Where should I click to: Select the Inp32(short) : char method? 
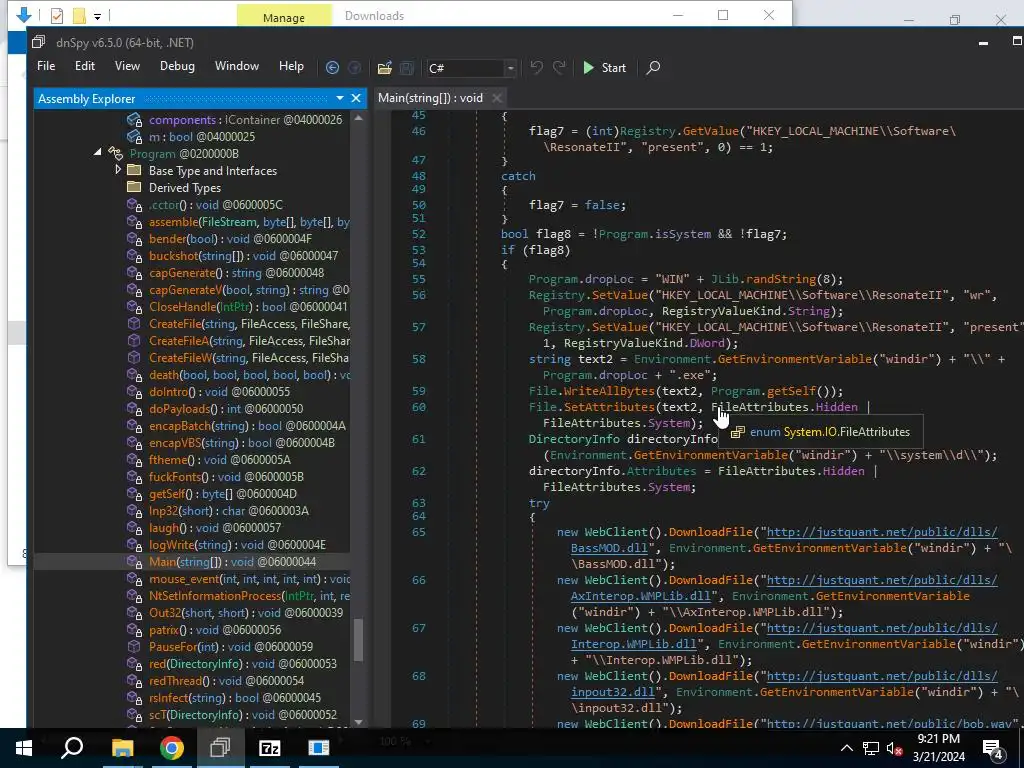pos(229,511)
